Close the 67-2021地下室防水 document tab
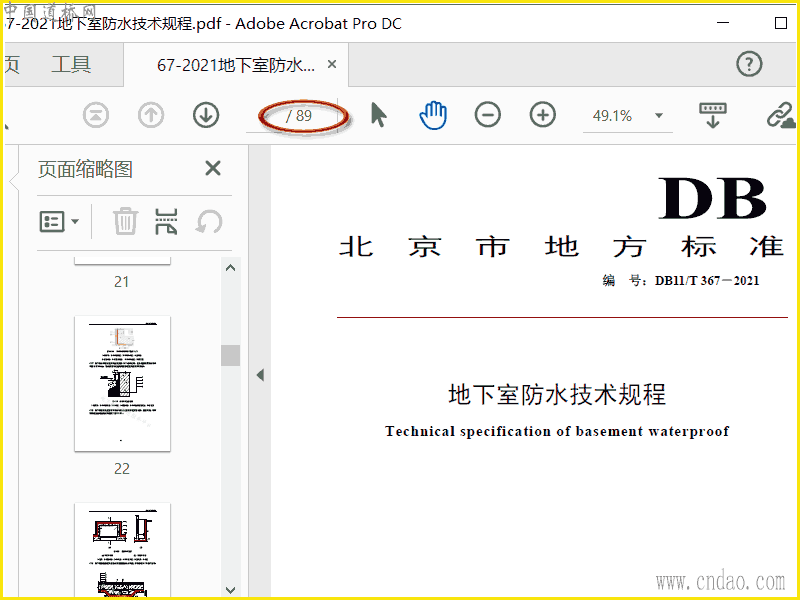Viewport: 800px width, 600px height. [x=332, y=64]
